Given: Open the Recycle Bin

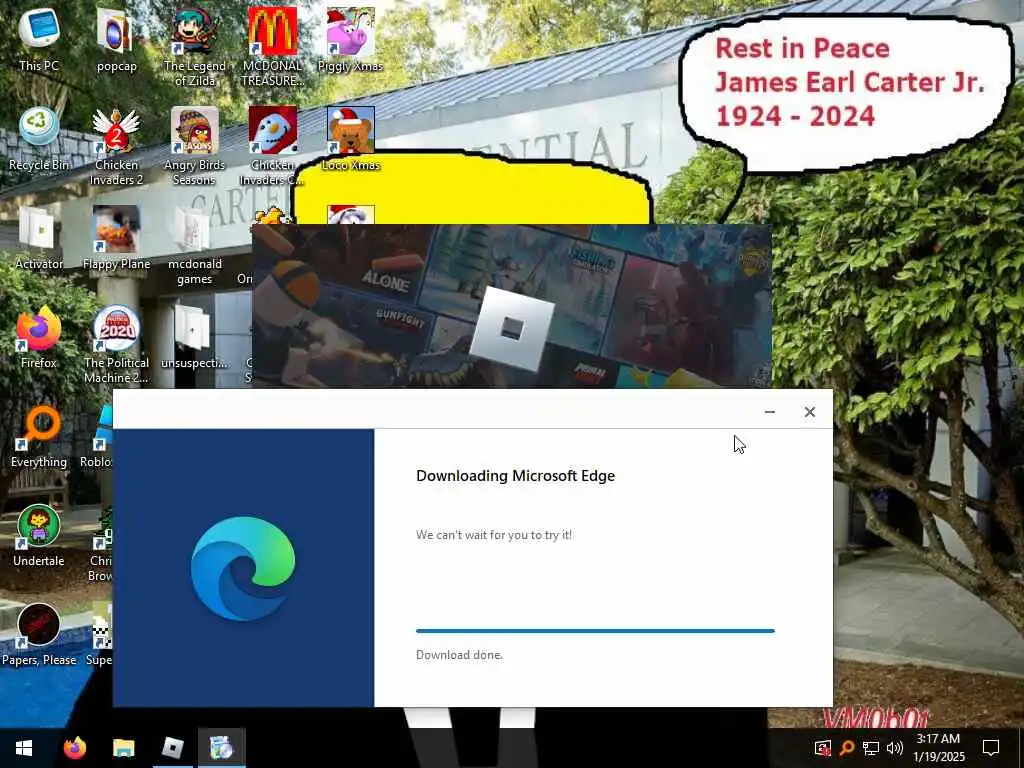Looking at the screenshot, I should click(39, 139).
